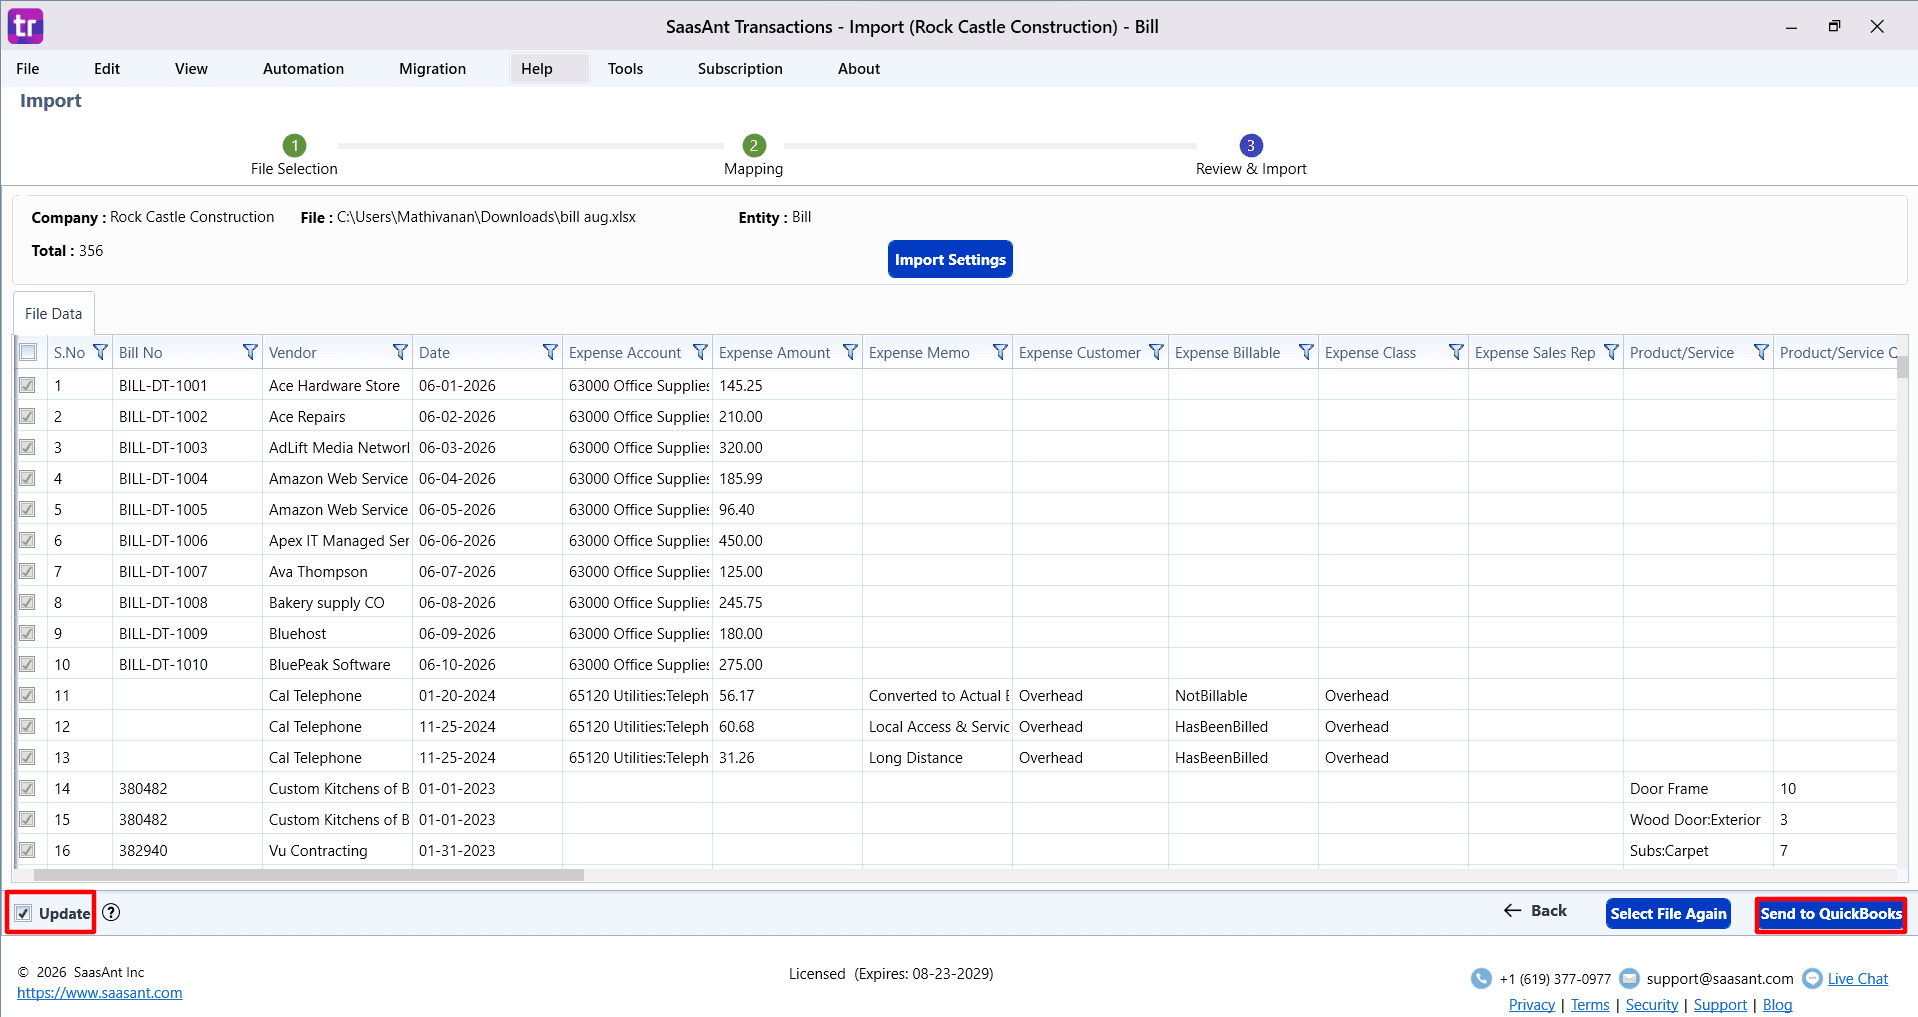1918x1017 pixels.
Task: Click the vertical scrollbar thumb of the grid
Action: tap(1903, 366)
